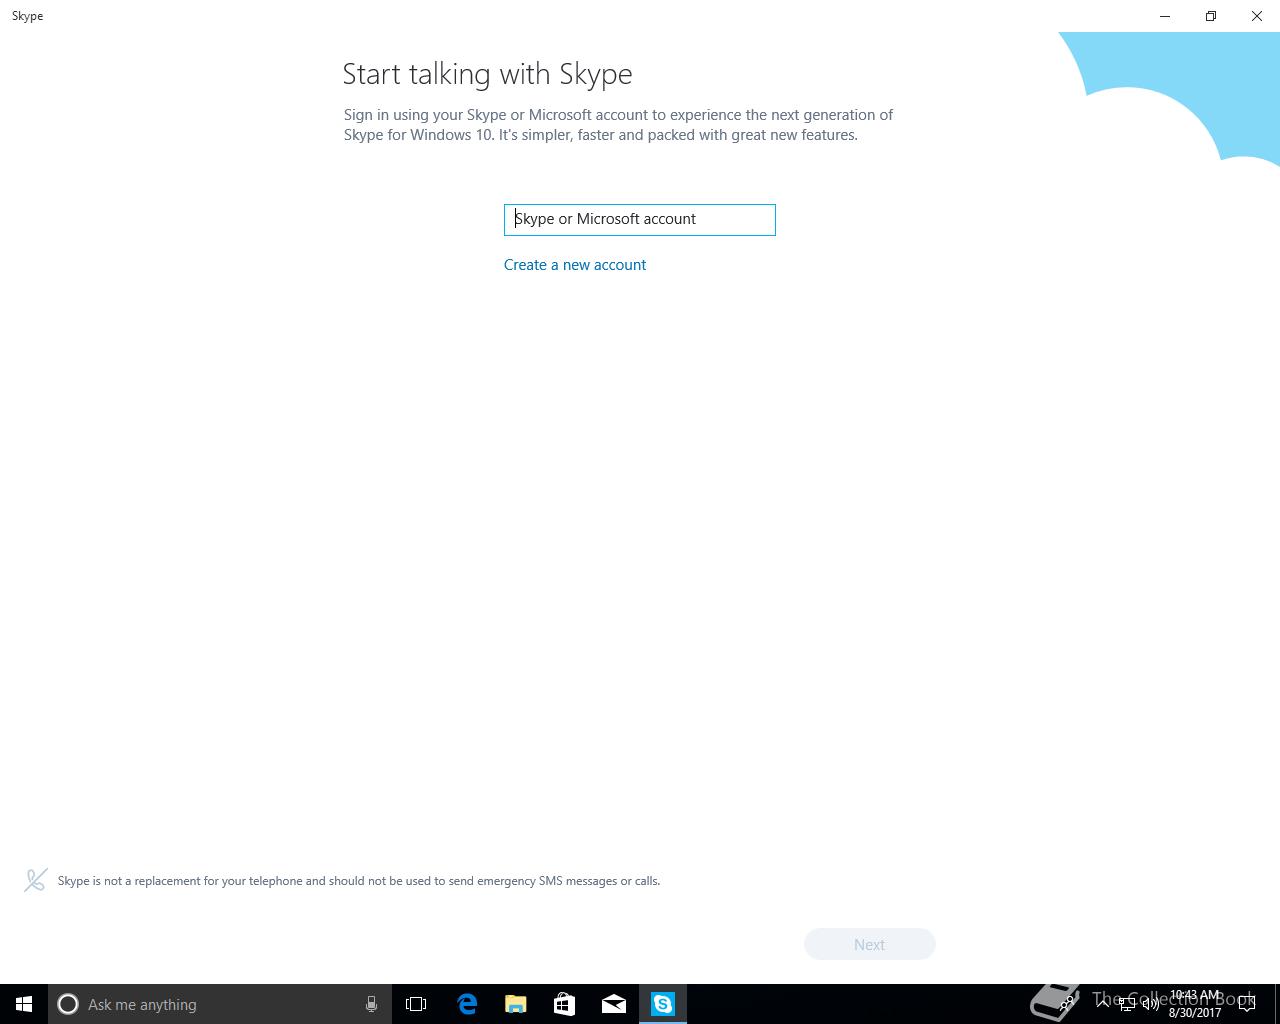Open the People icon in the system tray
The image size is (1280, 1024).
1068,1004
